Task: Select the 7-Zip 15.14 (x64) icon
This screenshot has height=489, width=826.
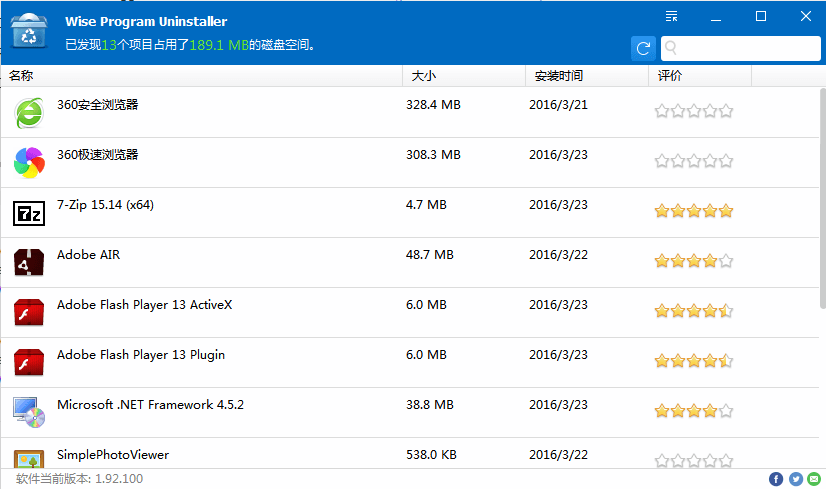Action: (x=29, y=213)
